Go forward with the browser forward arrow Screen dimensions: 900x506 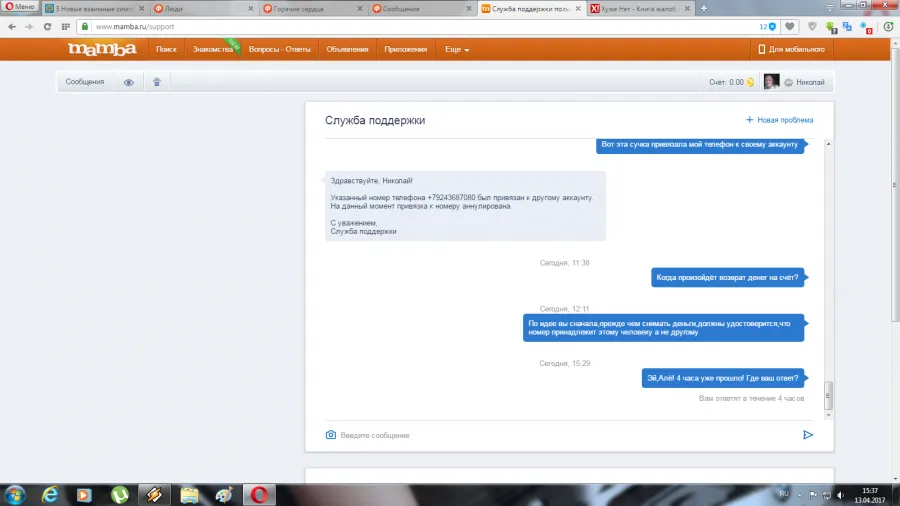(x=29, y=26)
